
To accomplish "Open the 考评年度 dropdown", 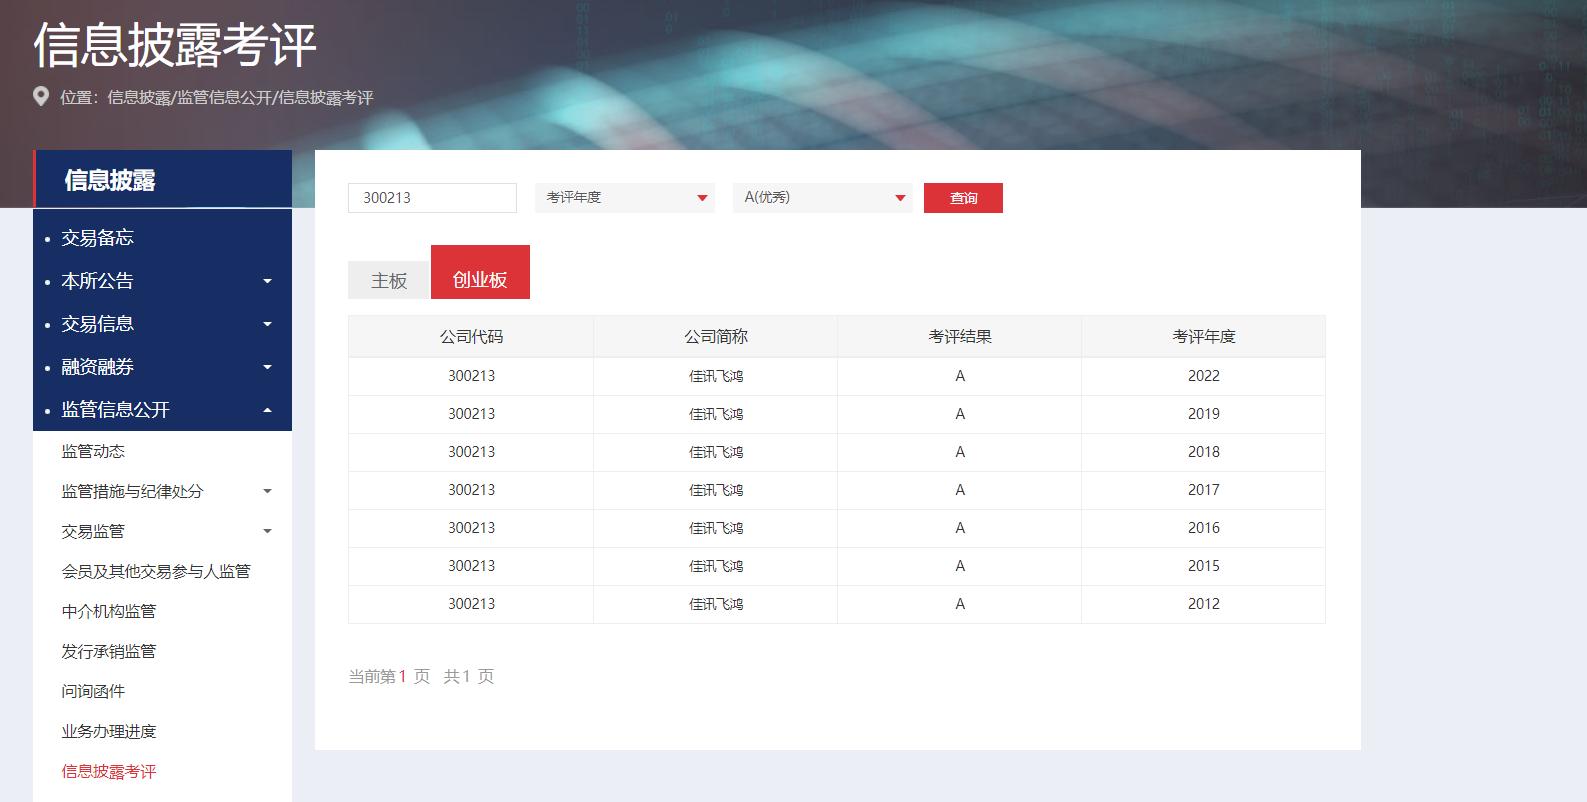I will pos(624,198).
